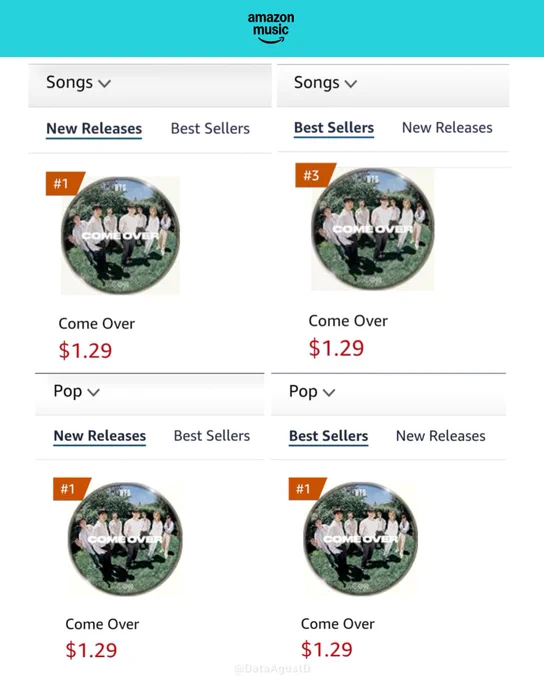Click Come Over title in Pop New Releases
The height and width of the screenshot is (680, 544).
point(102,624)
